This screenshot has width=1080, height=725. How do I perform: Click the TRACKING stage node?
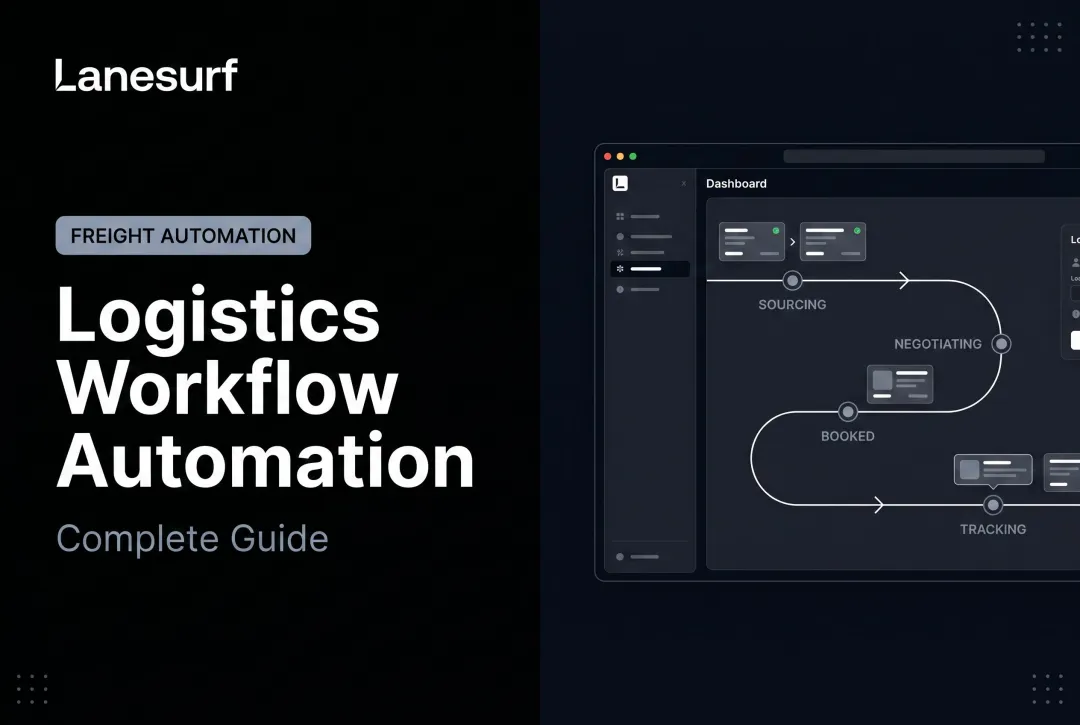tap(993, 505)
